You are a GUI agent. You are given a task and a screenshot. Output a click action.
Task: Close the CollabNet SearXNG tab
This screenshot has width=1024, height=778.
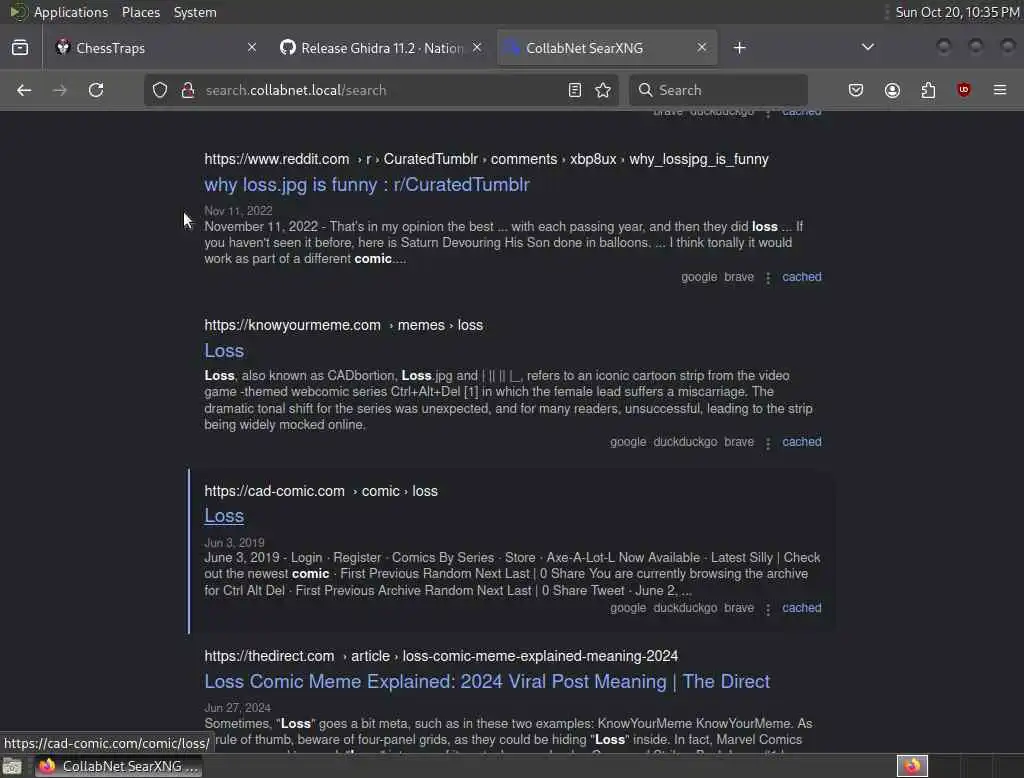point(701,48)
